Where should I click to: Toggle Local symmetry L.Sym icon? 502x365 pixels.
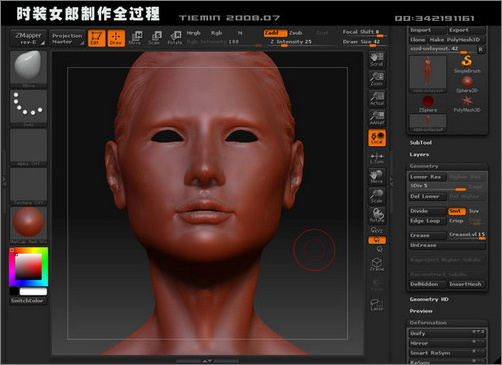pyautogui.click(x=377, y=158)
